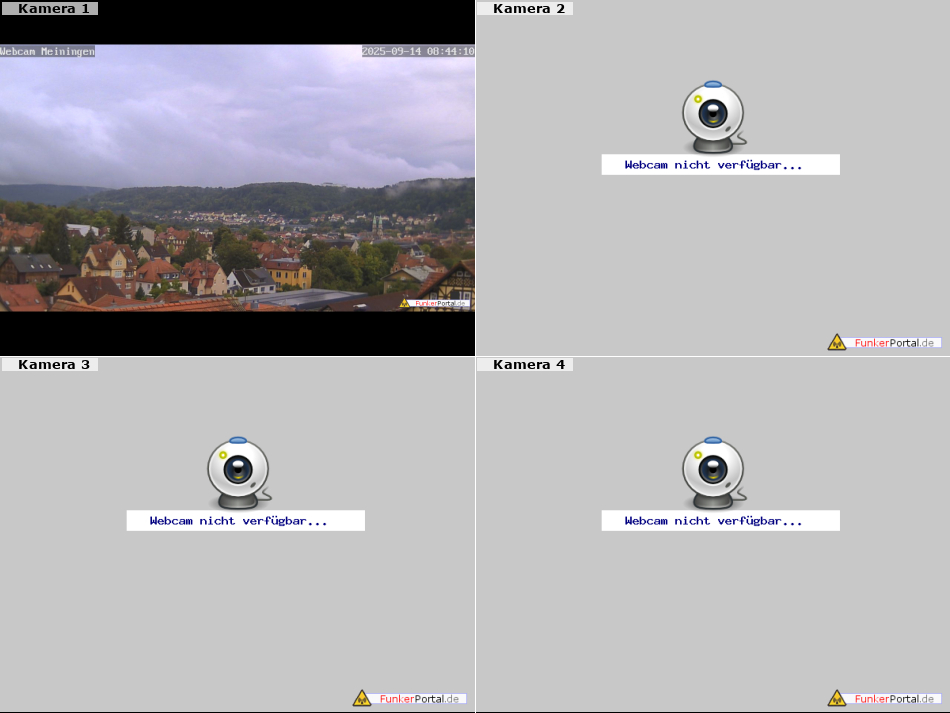Viewport: 950px width, 713px height.
Task: Click the yellow warning triangle in Kamera 4
Action: point(837,698)
